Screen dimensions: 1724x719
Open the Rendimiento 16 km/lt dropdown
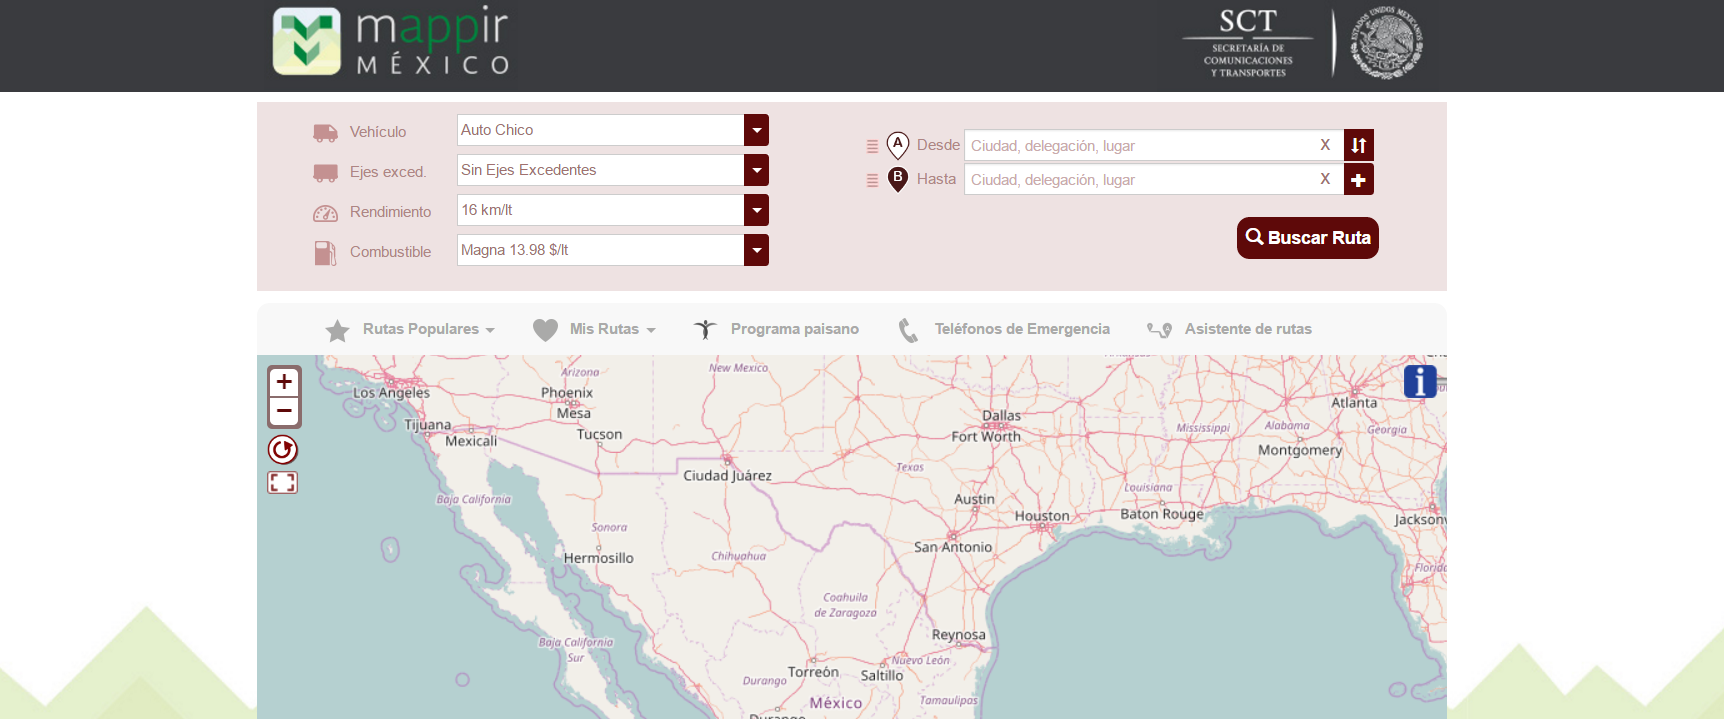pos(612,210)
